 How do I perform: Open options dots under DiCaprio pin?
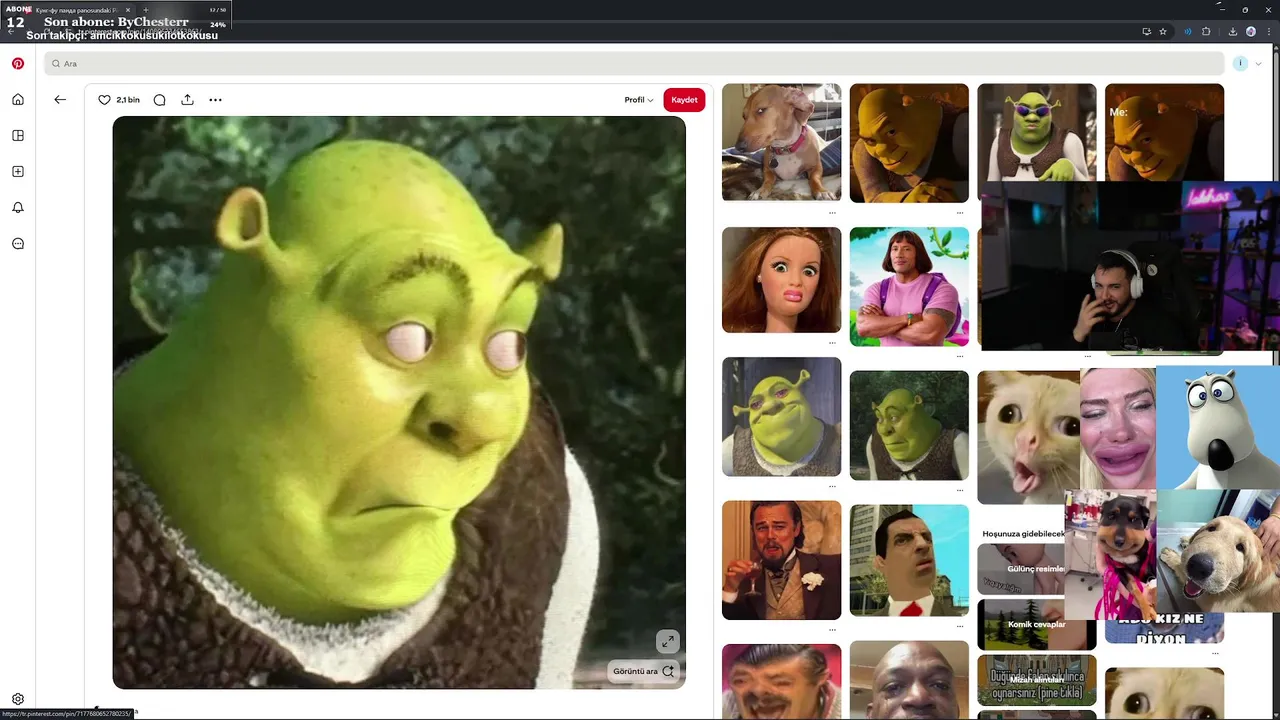[832, 630]
